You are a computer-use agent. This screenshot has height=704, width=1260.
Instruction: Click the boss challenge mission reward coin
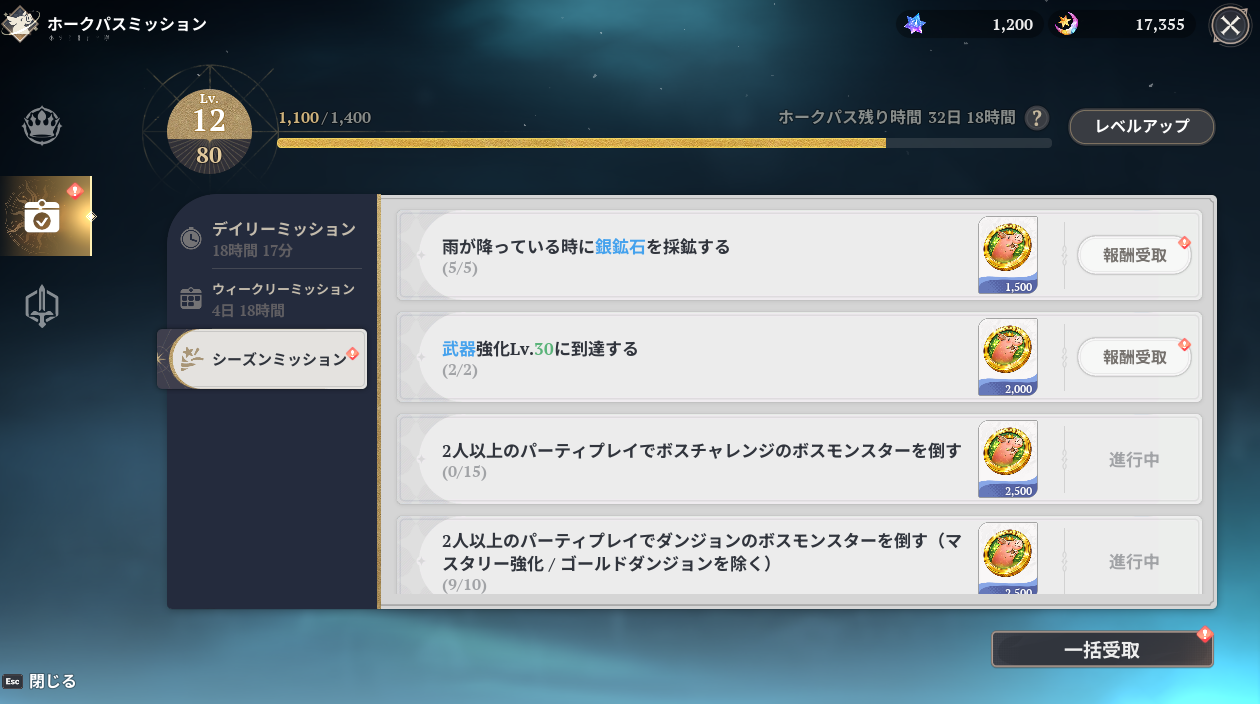(1007, 458)
